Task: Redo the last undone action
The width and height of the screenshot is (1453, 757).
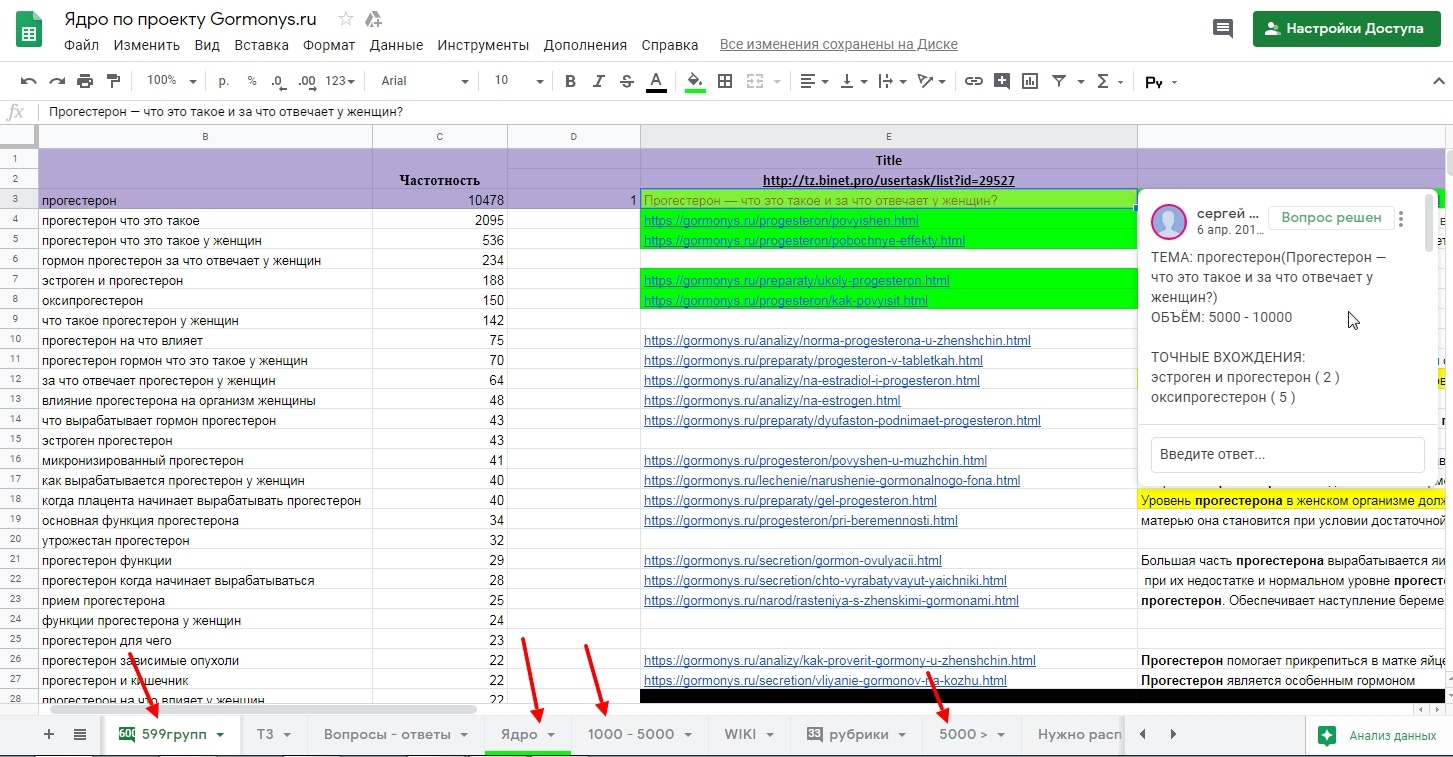Action: (57, 81)
